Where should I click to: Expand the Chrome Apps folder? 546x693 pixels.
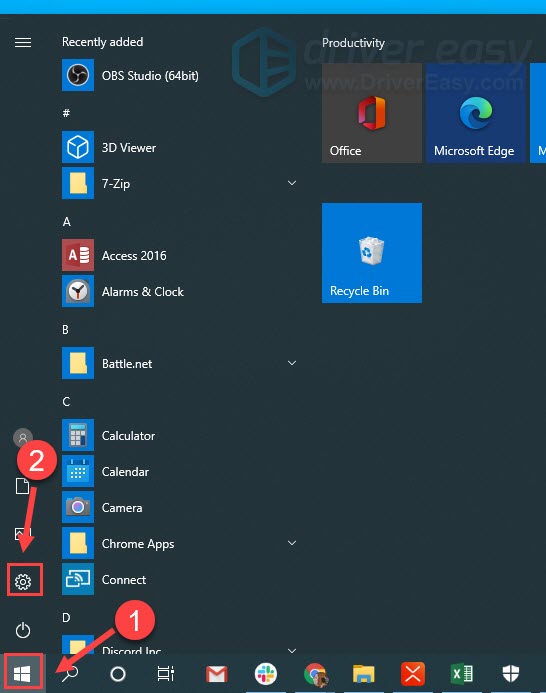[x=292, y=543]
